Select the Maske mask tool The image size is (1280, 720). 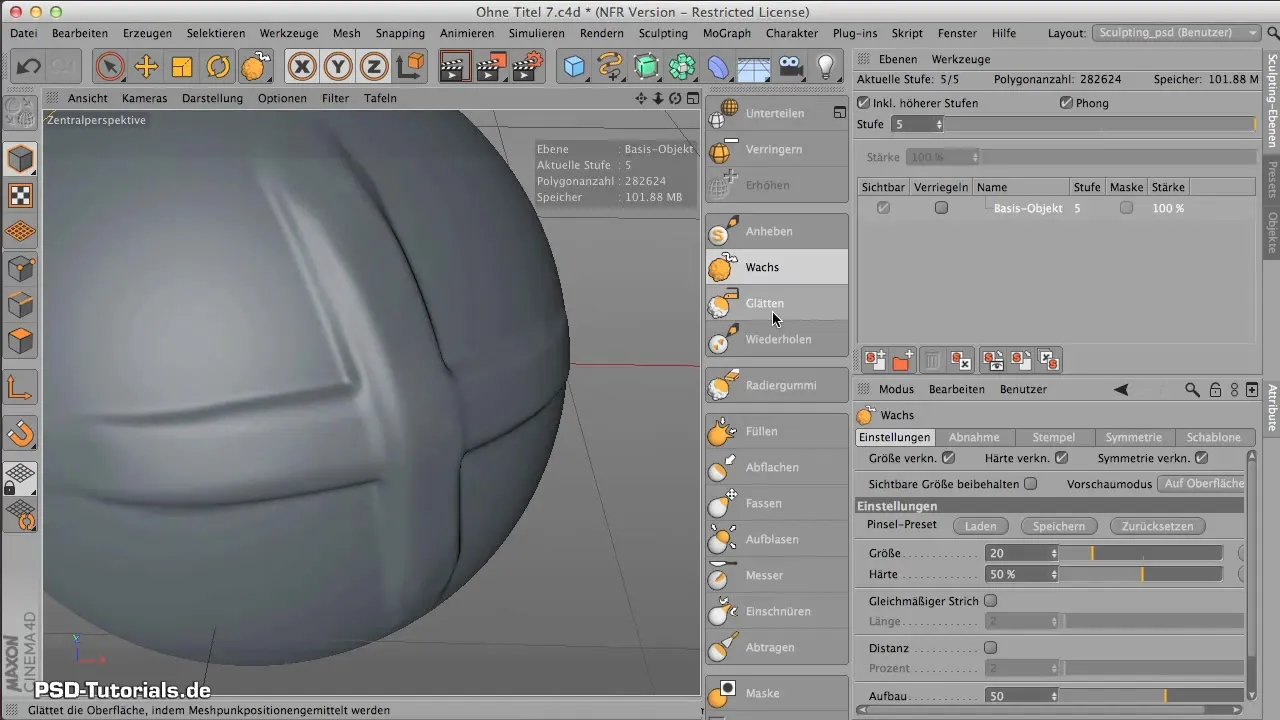pos(776,693)
